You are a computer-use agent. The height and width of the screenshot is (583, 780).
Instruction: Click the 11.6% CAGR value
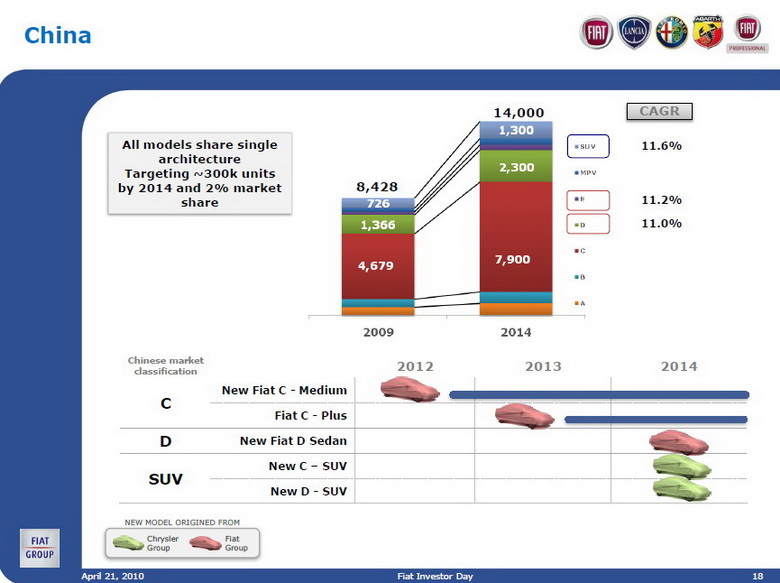coord(662,146)
